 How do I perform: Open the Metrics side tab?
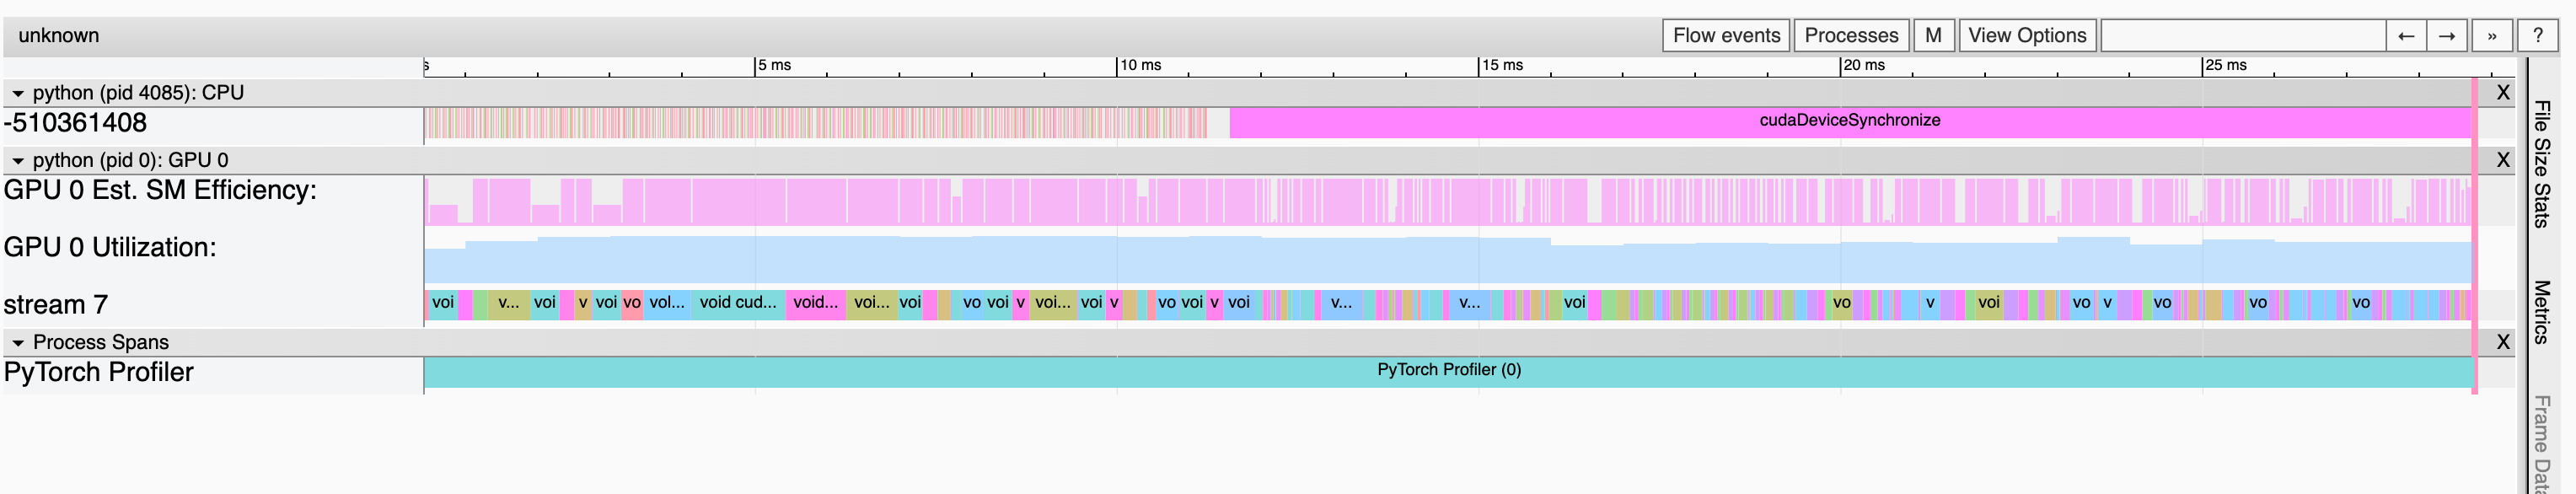(x=2541, y=312)
